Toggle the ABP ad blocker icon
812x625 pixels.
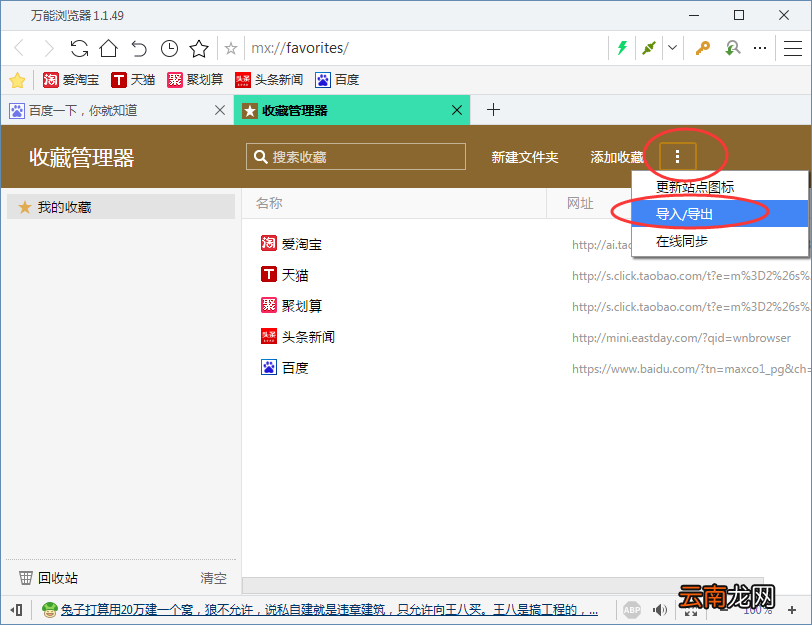tap(632, 610)
